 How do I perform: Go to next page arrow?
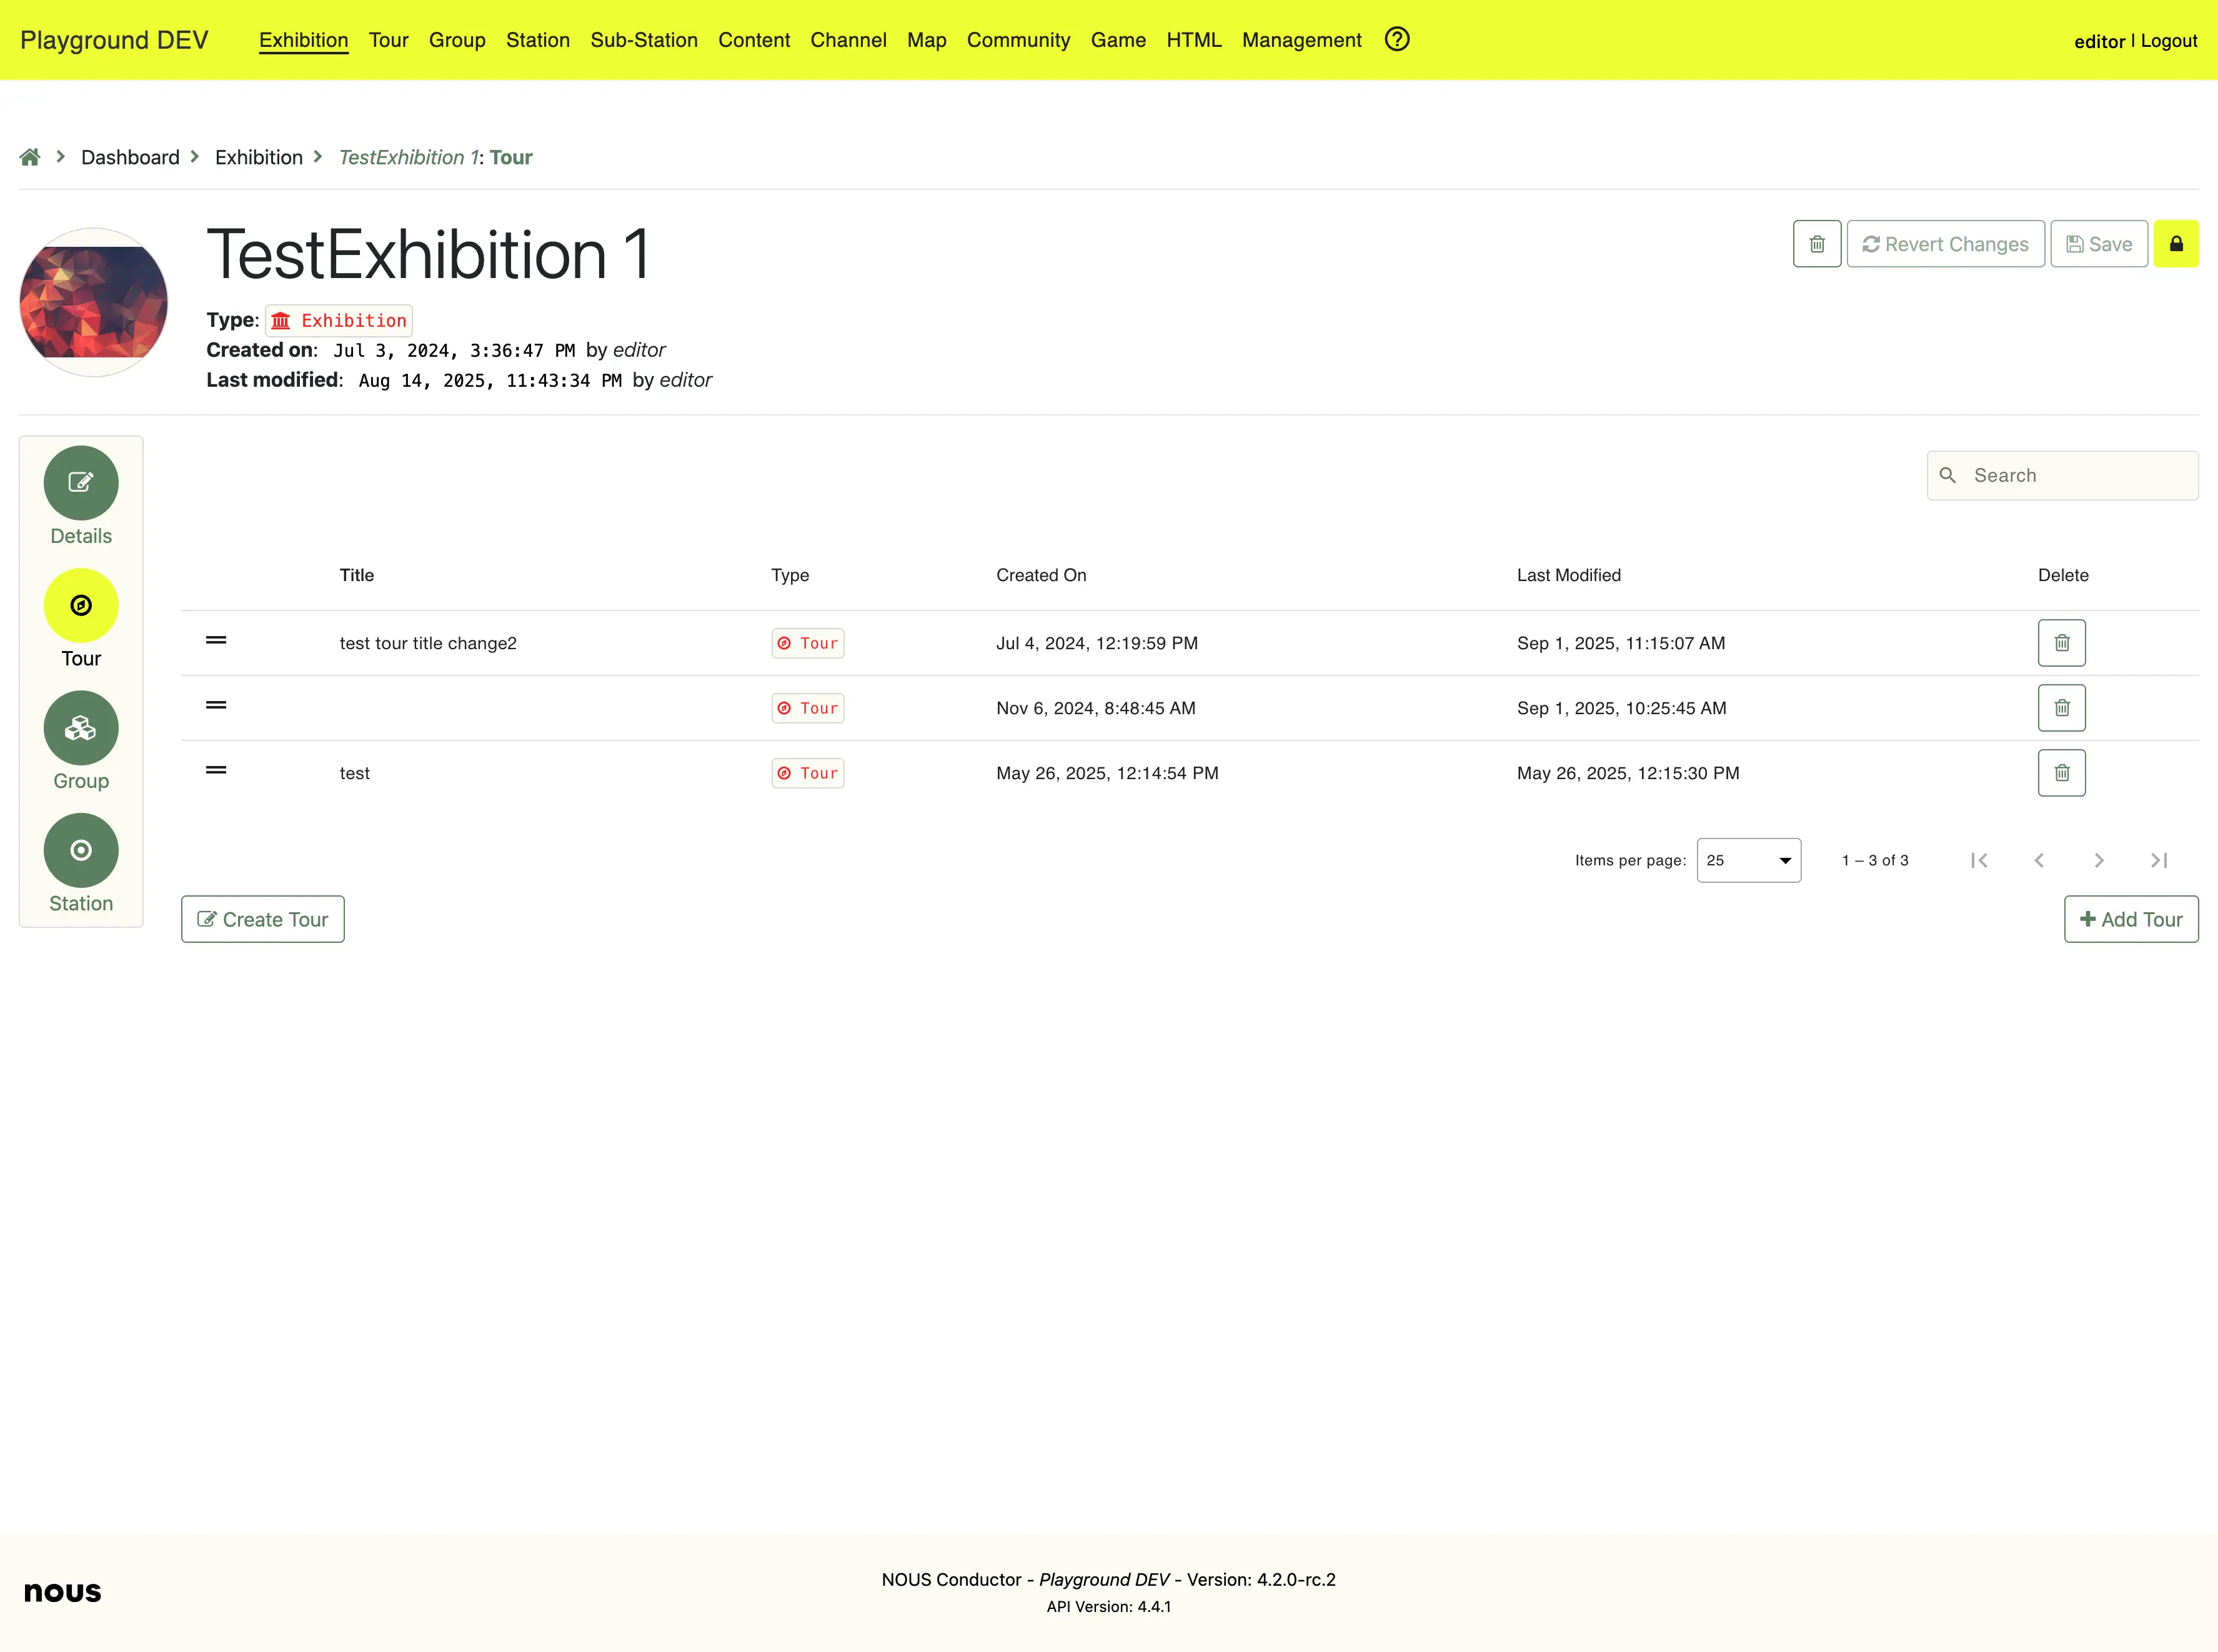point(2099,860)
